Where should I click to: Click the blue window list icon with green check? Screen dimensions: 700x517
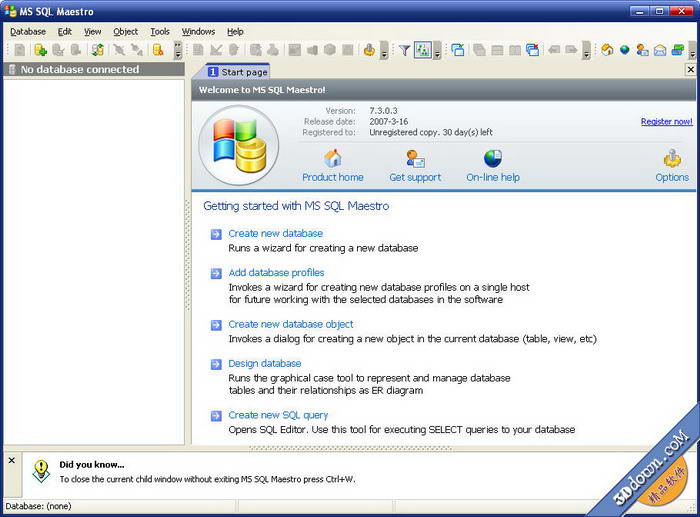pyautogui.click(x=458, y=50)
